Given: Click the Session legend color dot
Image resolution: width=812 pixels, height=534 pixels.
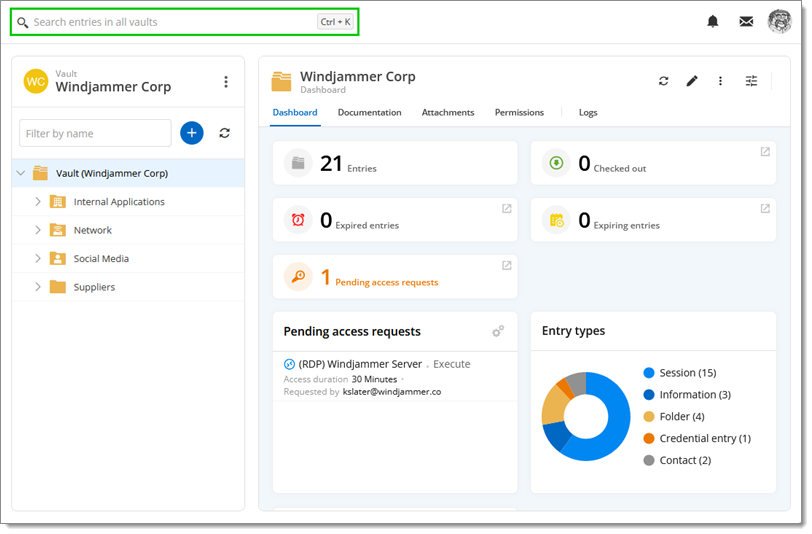Looking at the screenshot, I should [649, 373].
